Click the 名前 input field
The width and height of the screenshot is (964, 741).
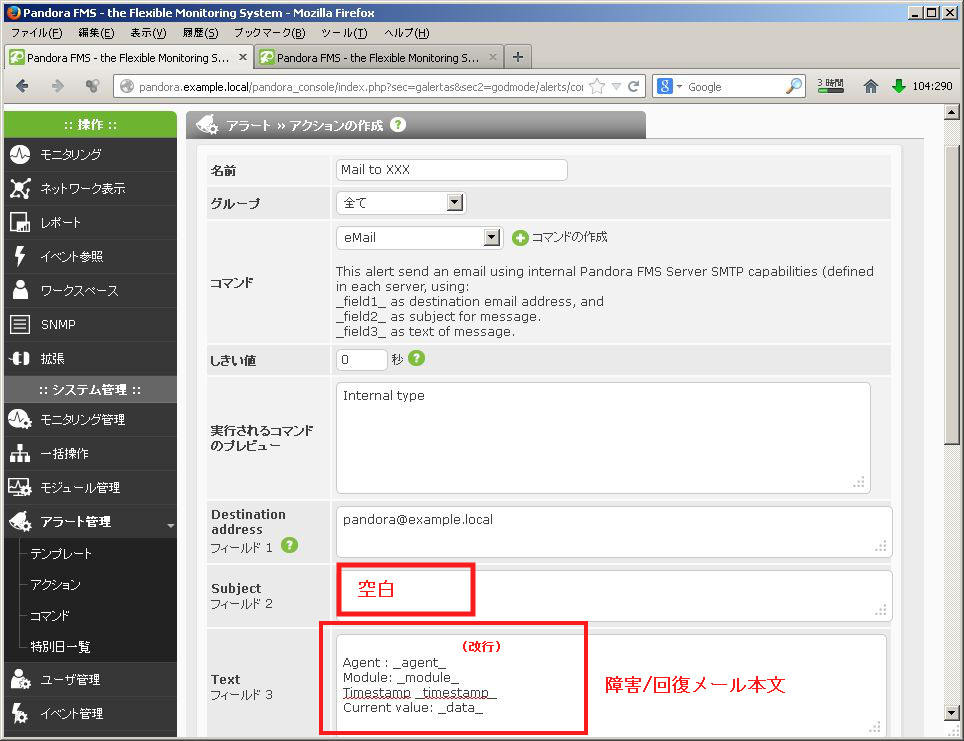(x=452, y=170)
